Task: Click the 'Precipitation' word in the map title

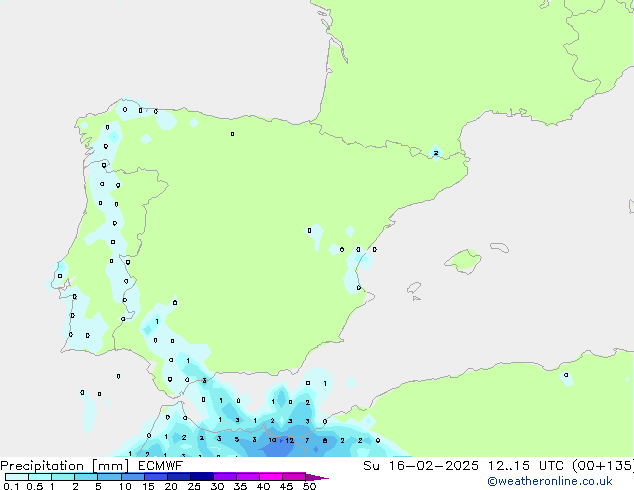Action: 42,466
